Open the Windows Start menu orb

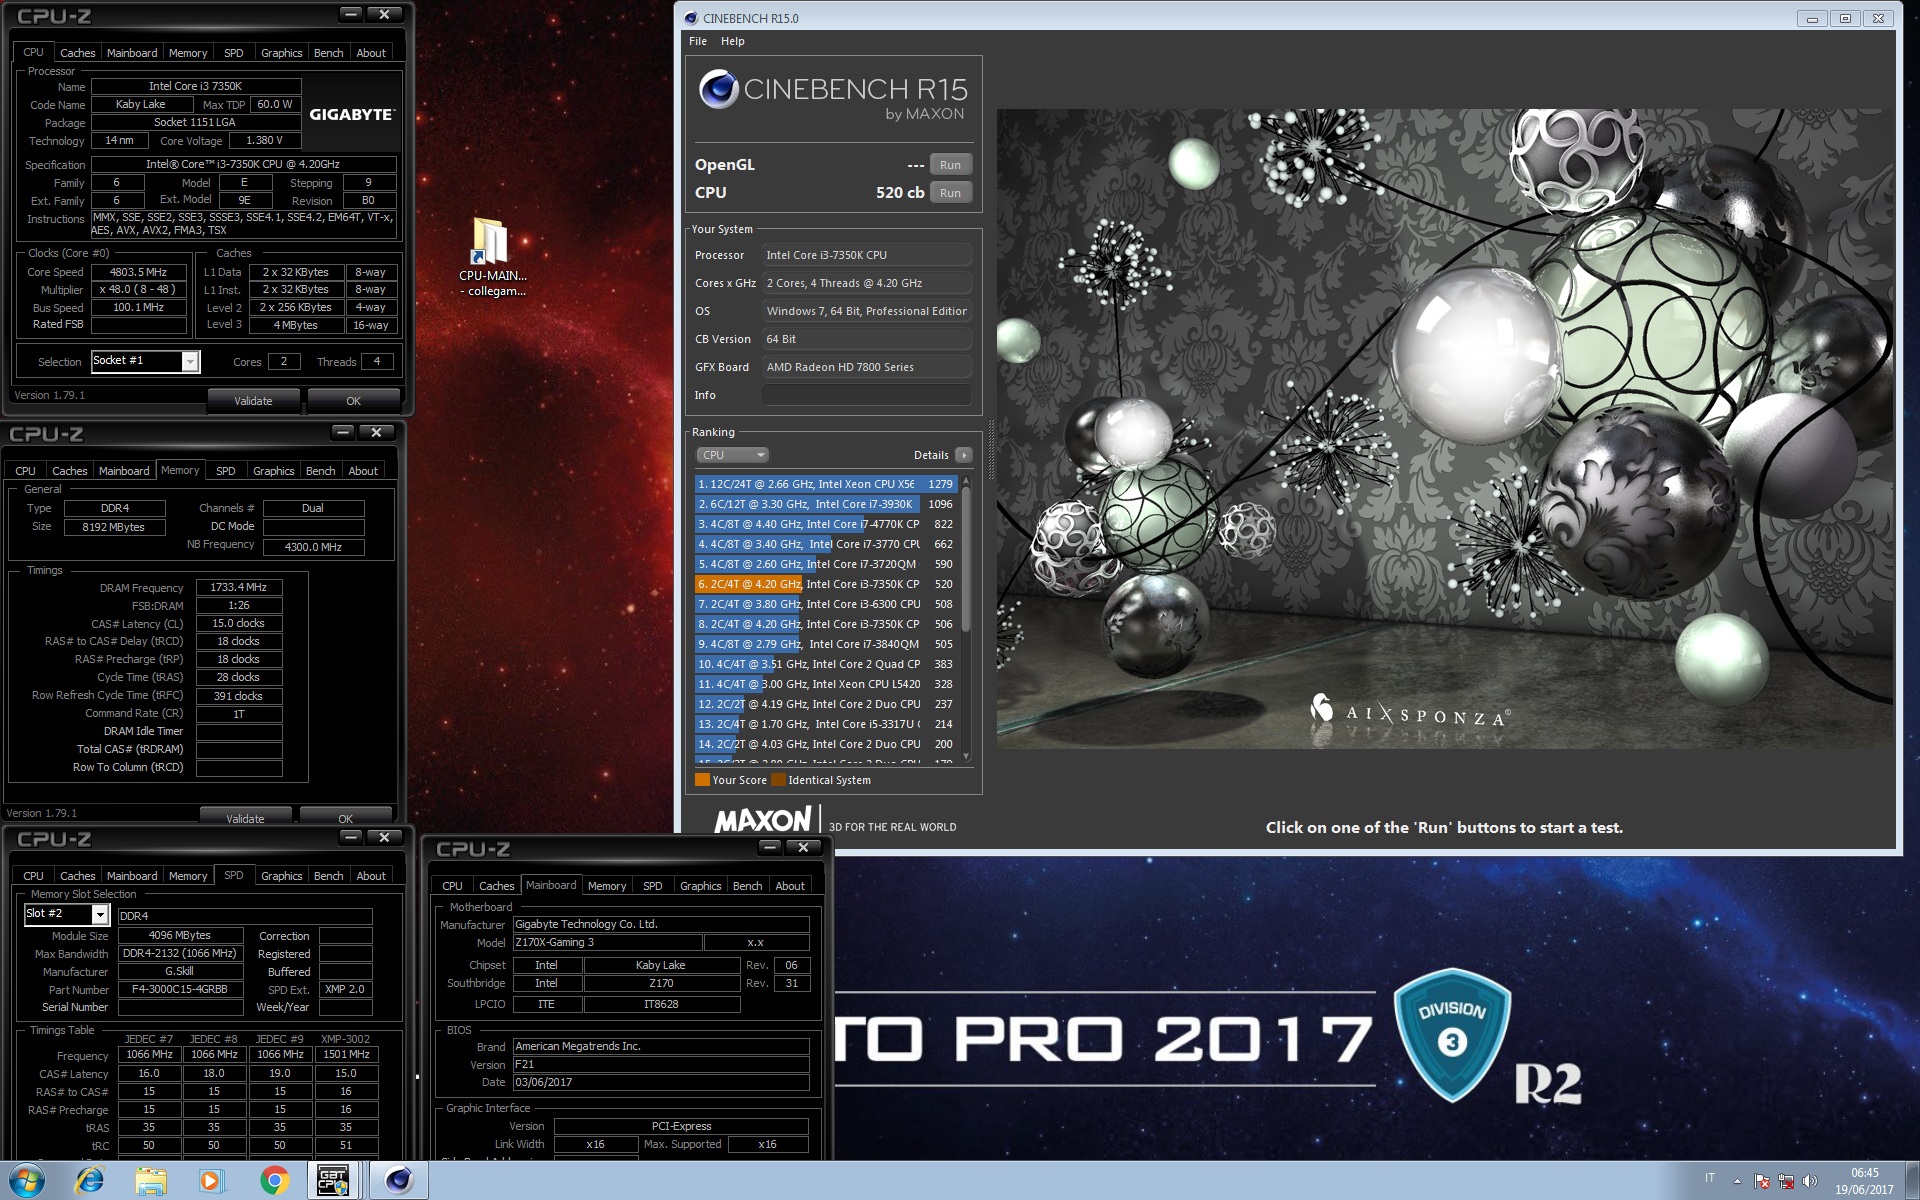tap(27, 1180)
